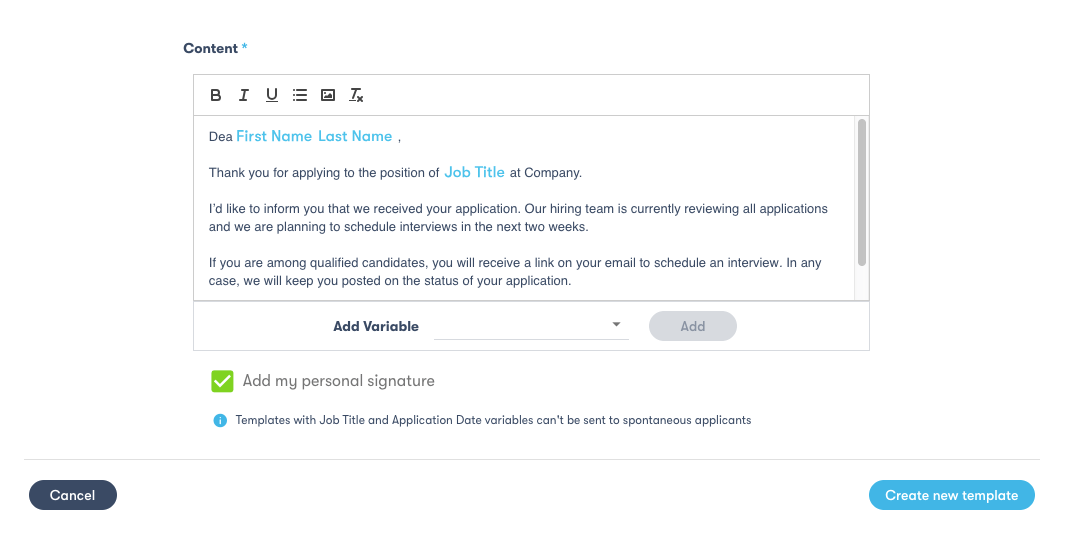The width and height of the screenshot is (1076, 541).
Task: Select the First Name variable tag
Action: (x=274, y=136)
